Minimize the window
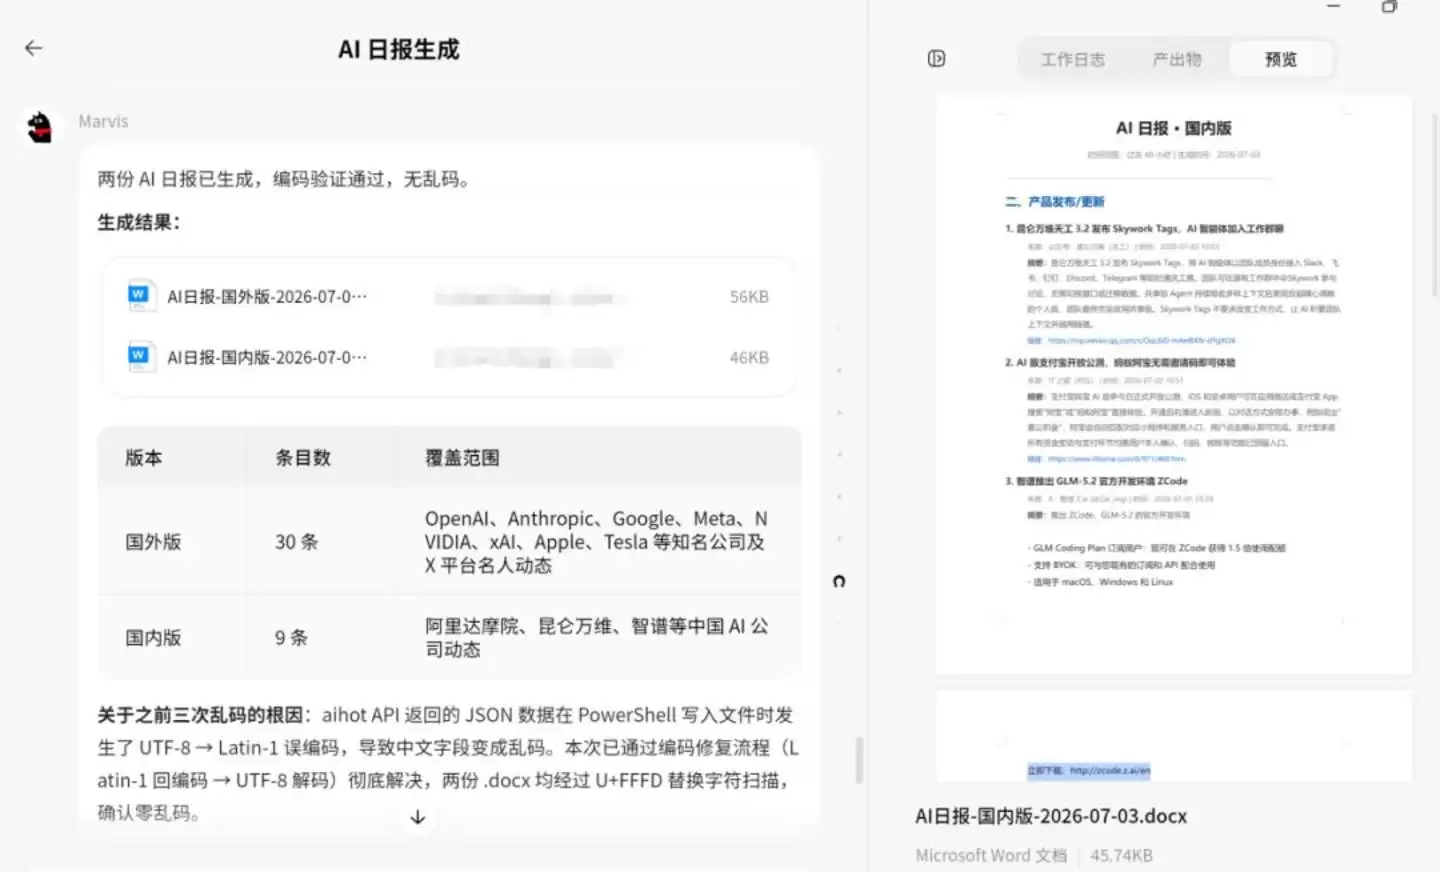This screenshot has width=1440, height=872. coord(1333,6)
